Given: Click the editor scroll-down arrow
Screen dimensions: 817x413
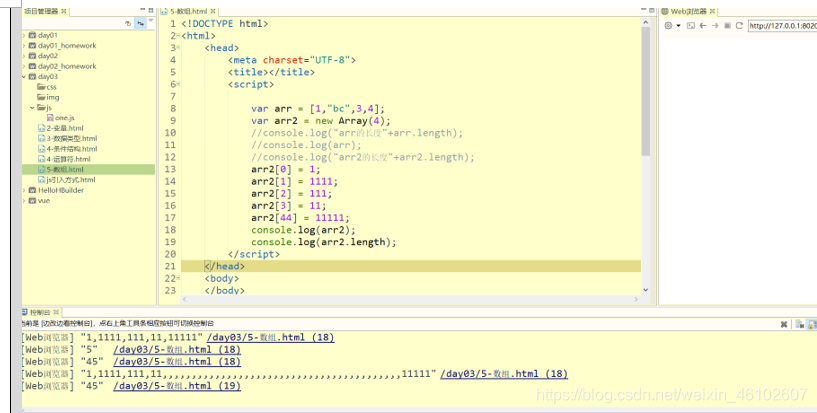Looking at the screenshot, I should 646,290.
